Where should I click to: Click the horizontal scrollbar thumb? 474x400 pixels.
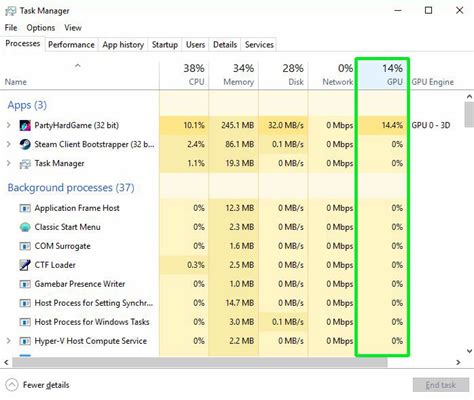200,362
